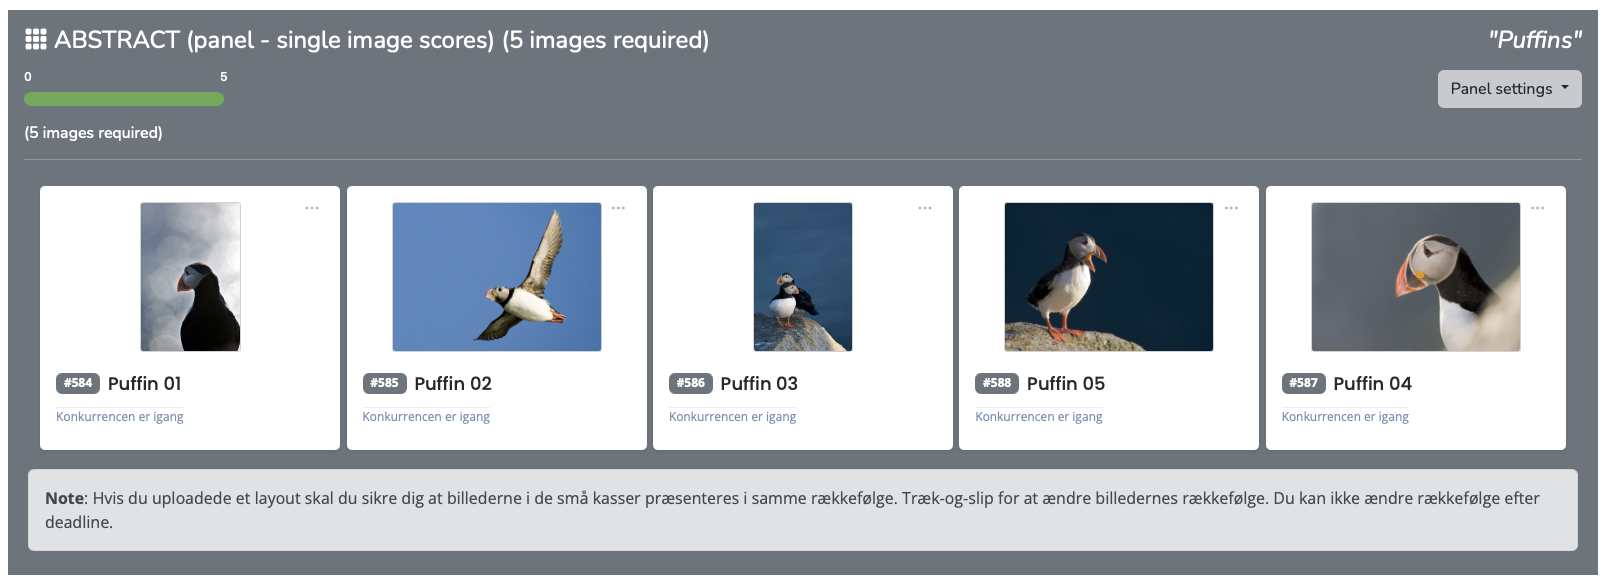Click 'Konkurrencen er igang' under Puffin 04
The height and width of the screenshot is (586, 1605).
1345,417
